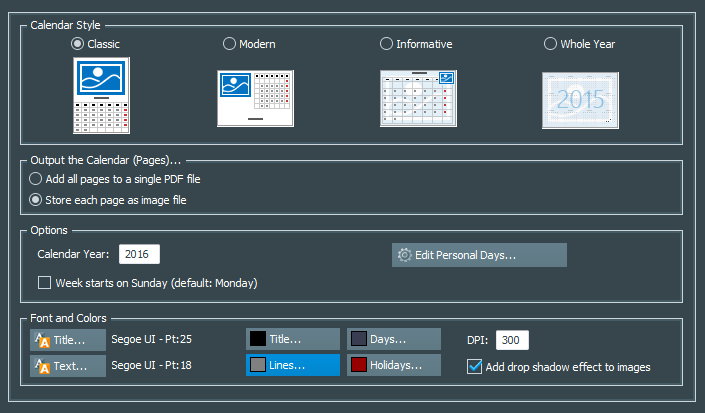Open Edit Personal Days dialog

pos(479,255)
